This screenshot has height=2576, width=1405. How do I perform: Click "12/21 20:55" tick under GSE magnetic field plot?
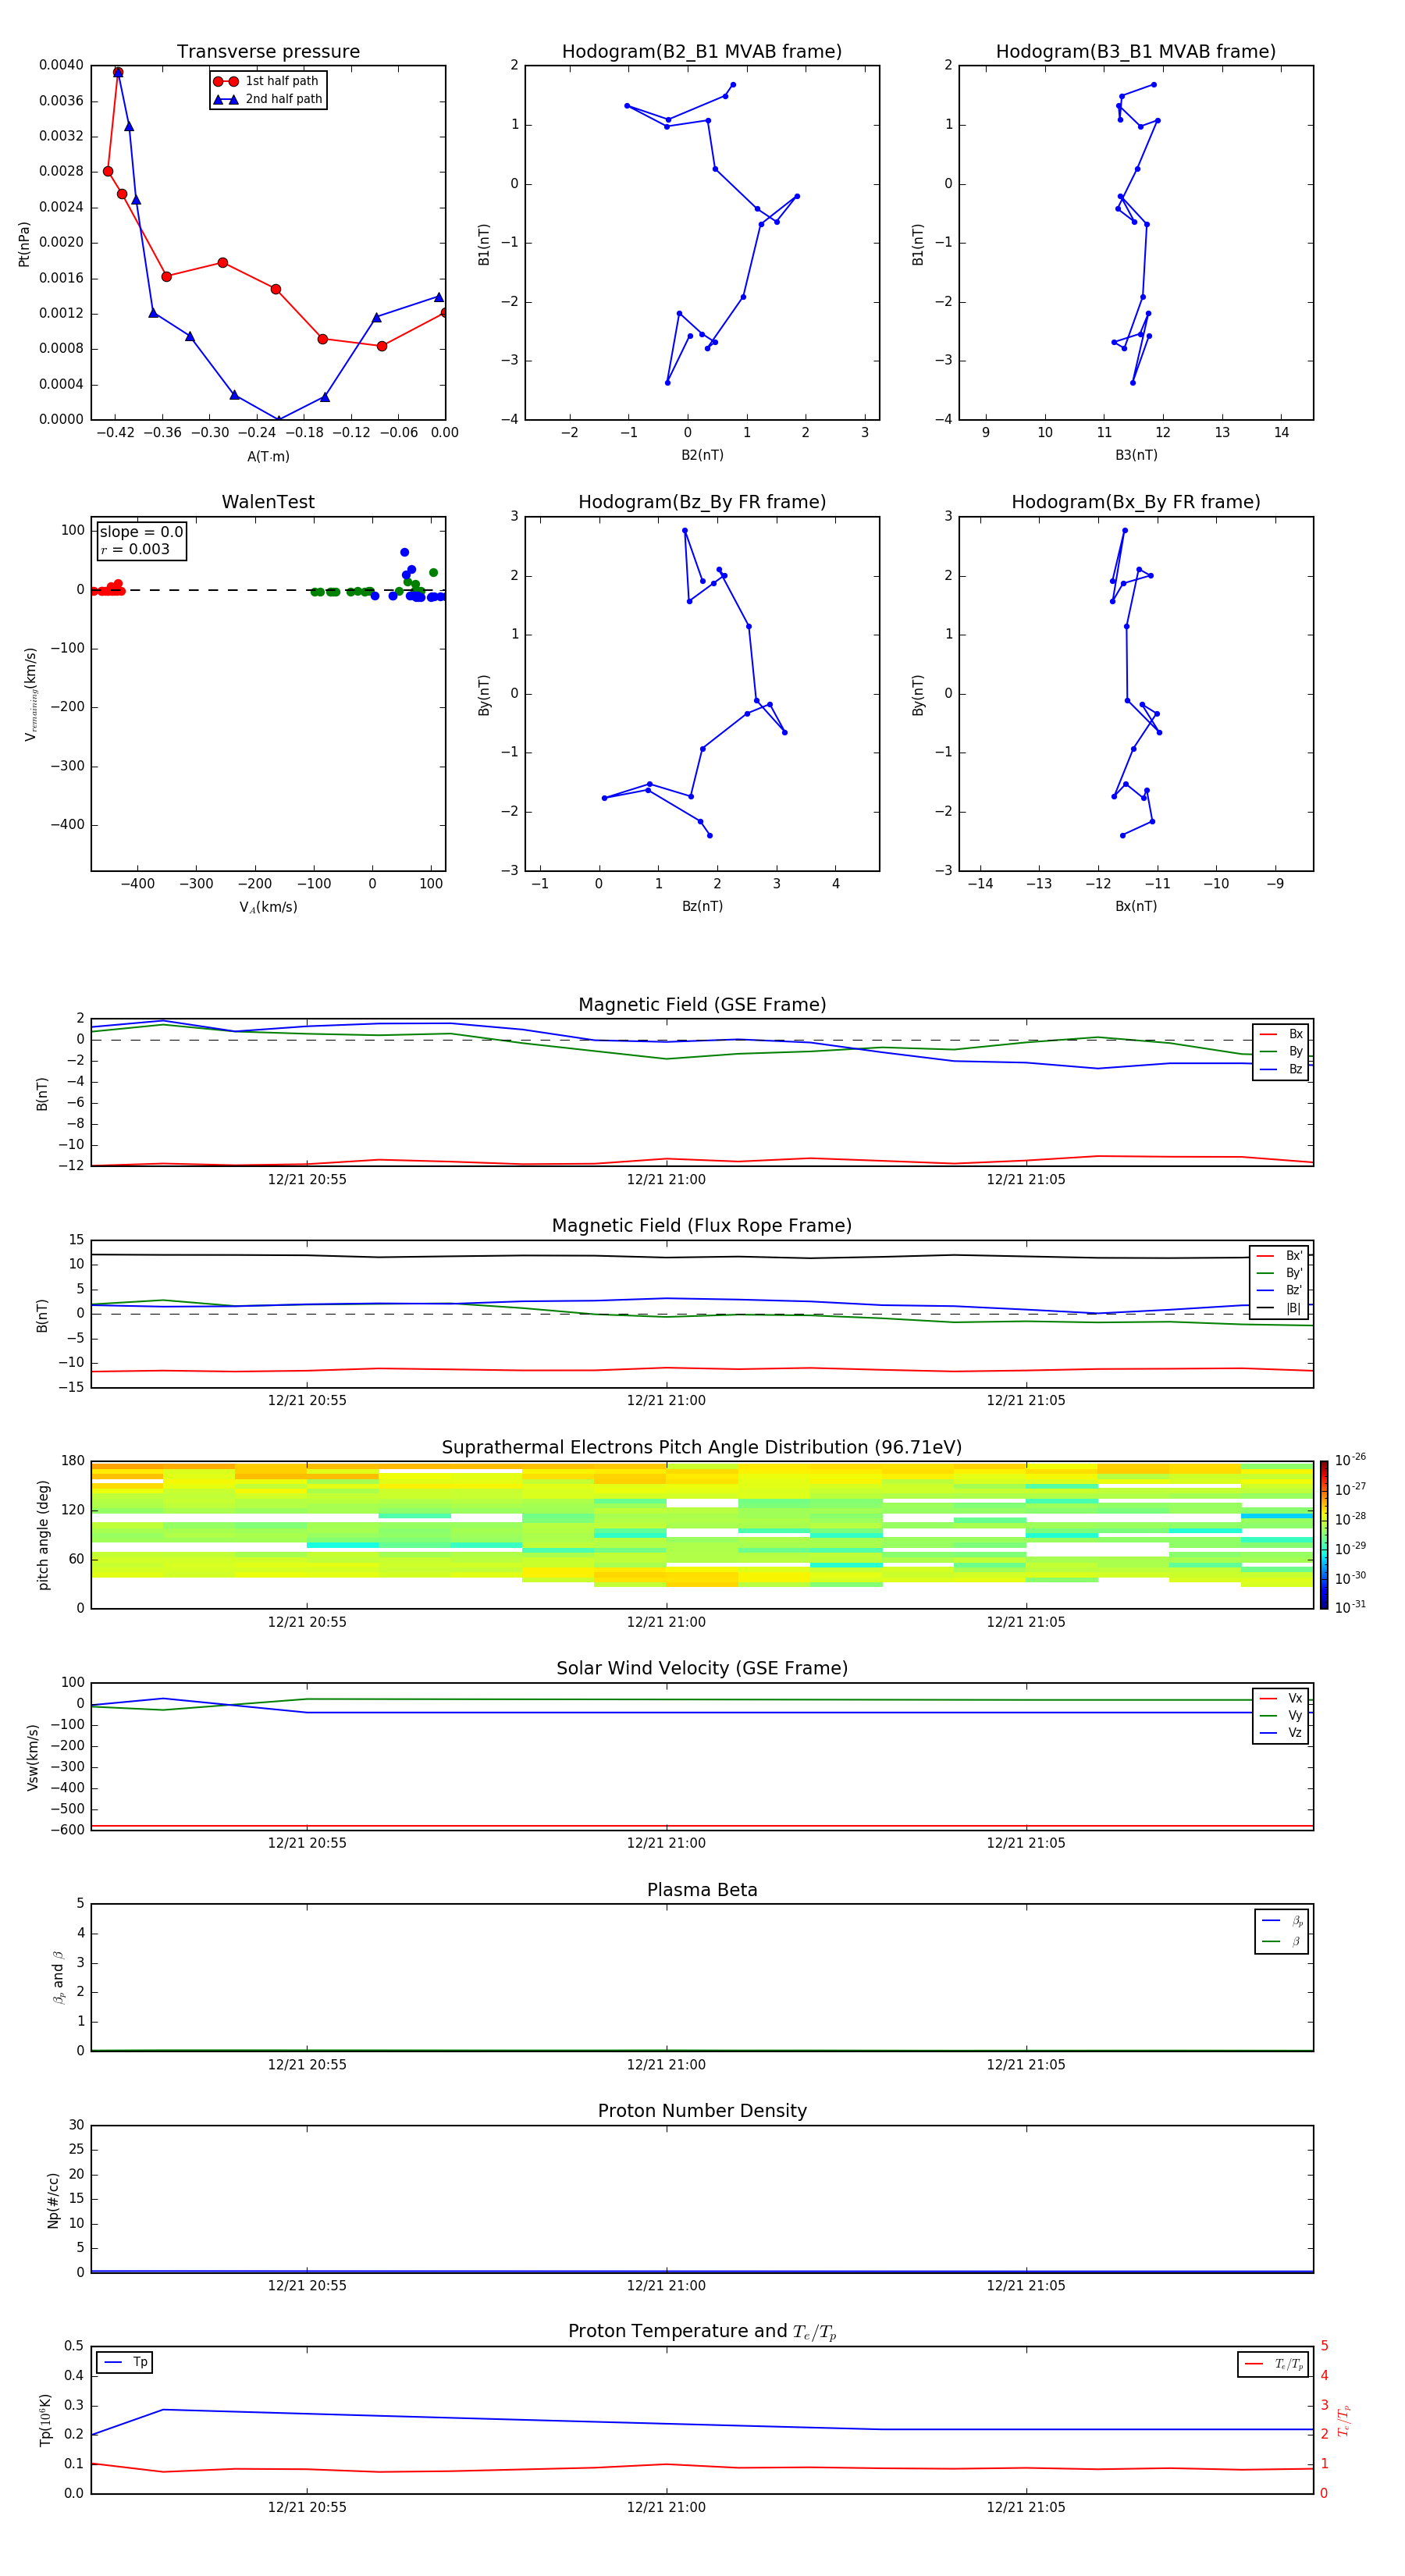tap(307, 1179)
